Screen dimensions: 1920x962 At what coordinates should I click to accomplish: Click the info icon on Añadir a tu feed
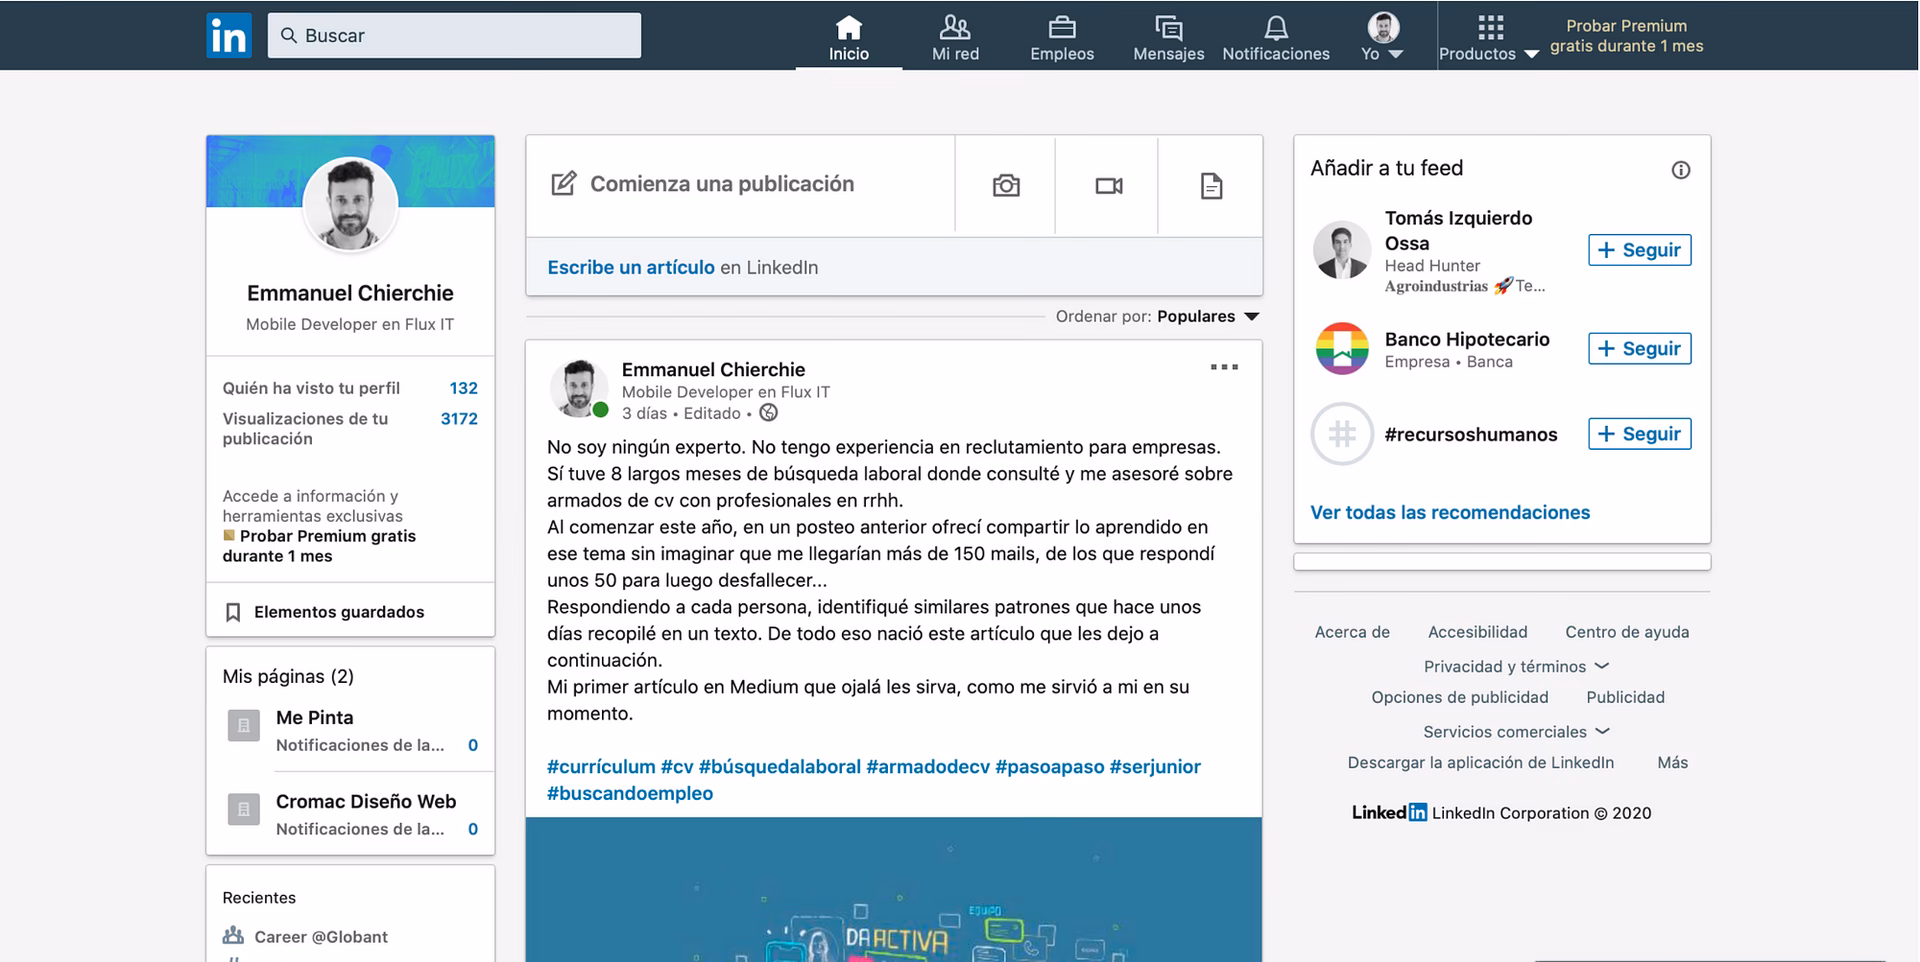[1681, 169]
